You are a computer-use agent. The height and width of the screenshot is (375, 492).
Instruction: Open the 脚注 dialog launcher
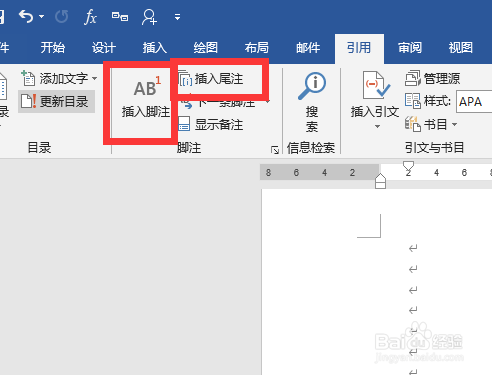[275, 150]
